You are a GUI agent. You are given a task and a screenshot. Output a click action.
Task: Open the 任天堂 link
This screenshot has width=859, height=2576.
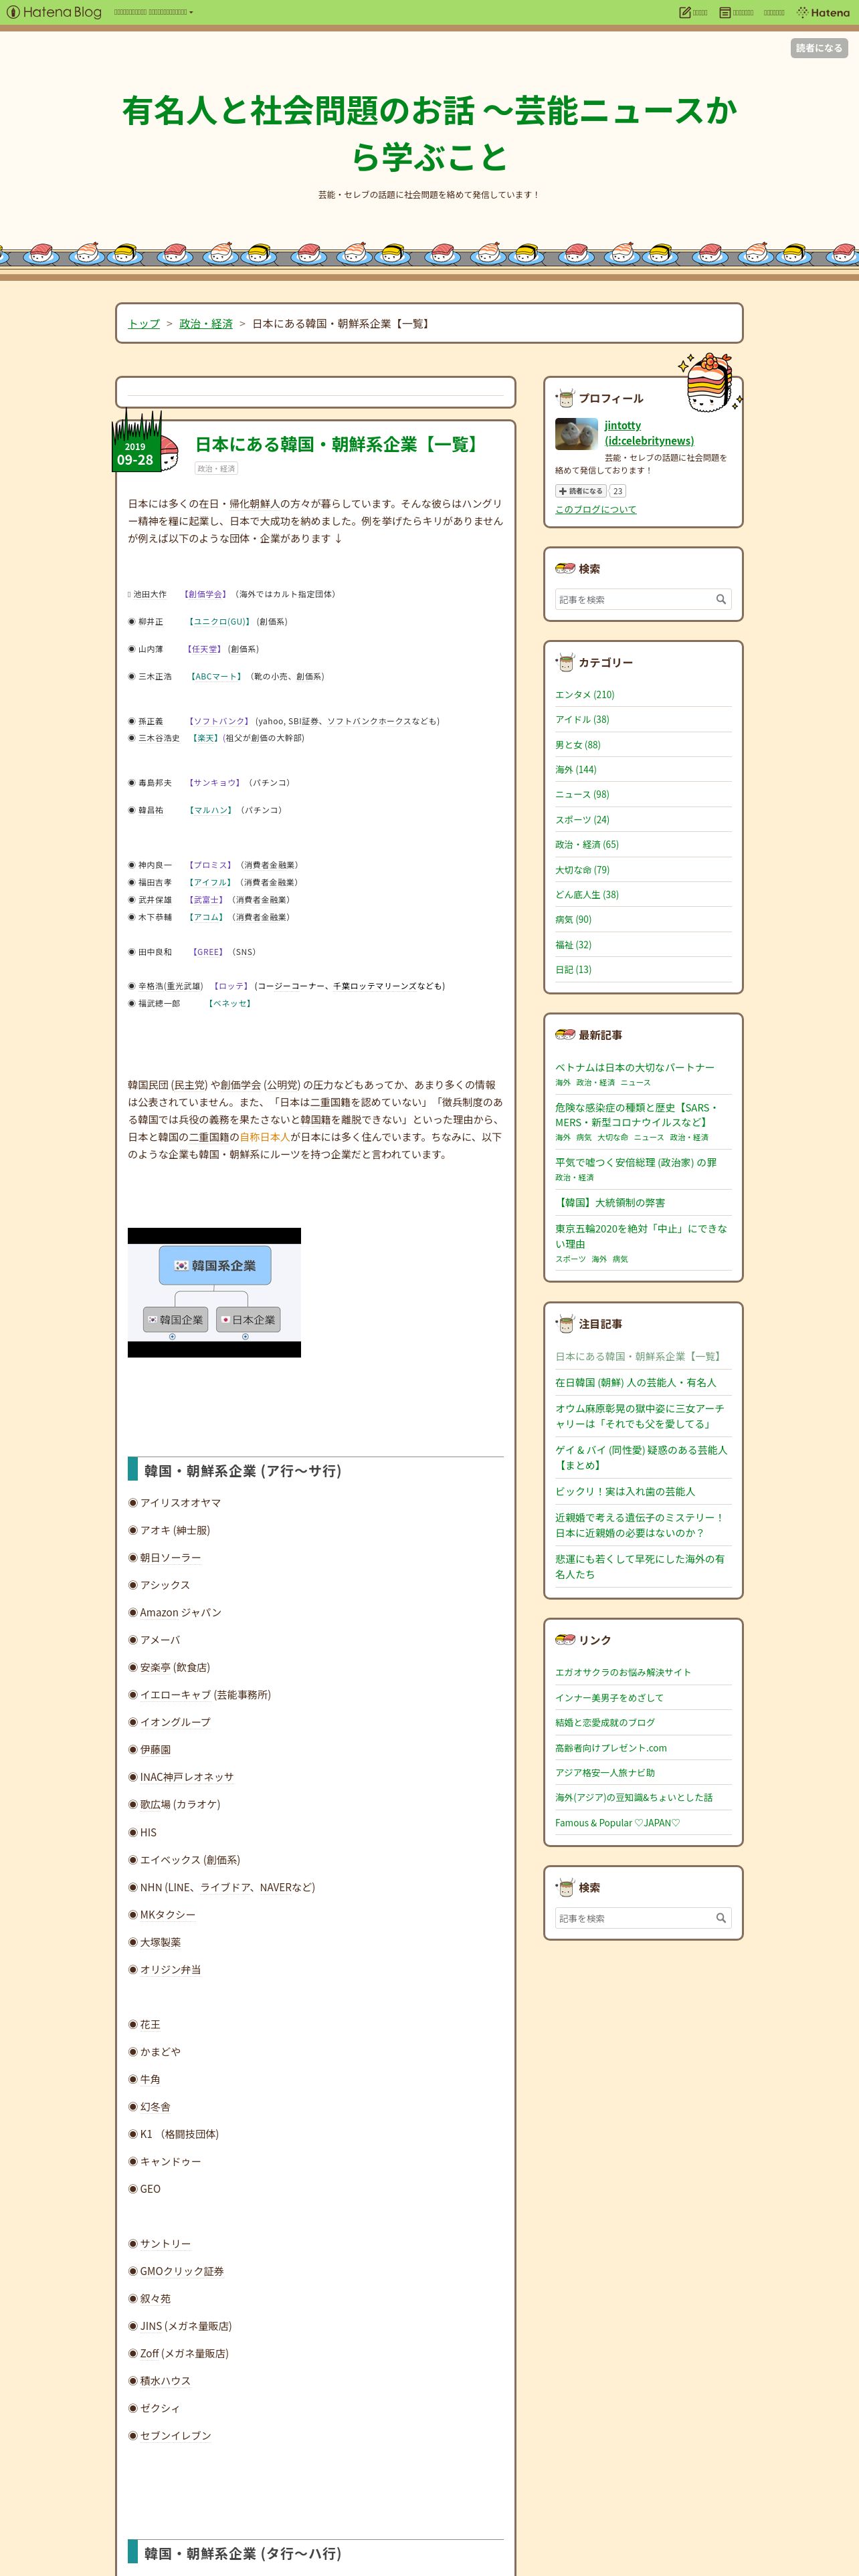coord(205,648)
